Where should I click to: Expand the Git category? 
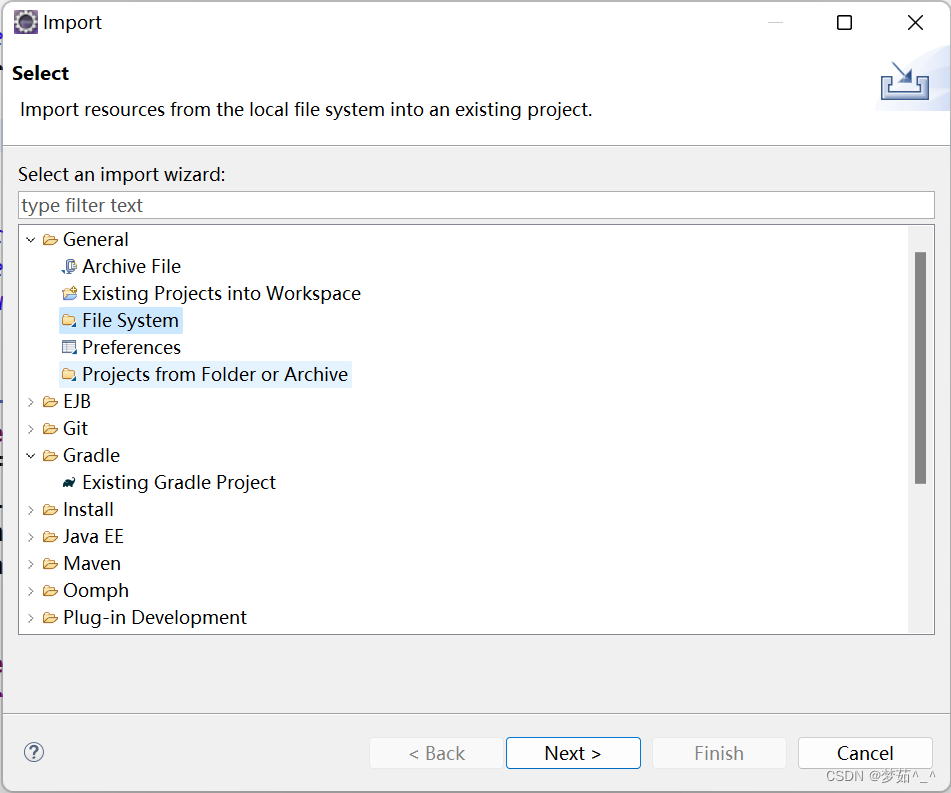pos(31,429)
